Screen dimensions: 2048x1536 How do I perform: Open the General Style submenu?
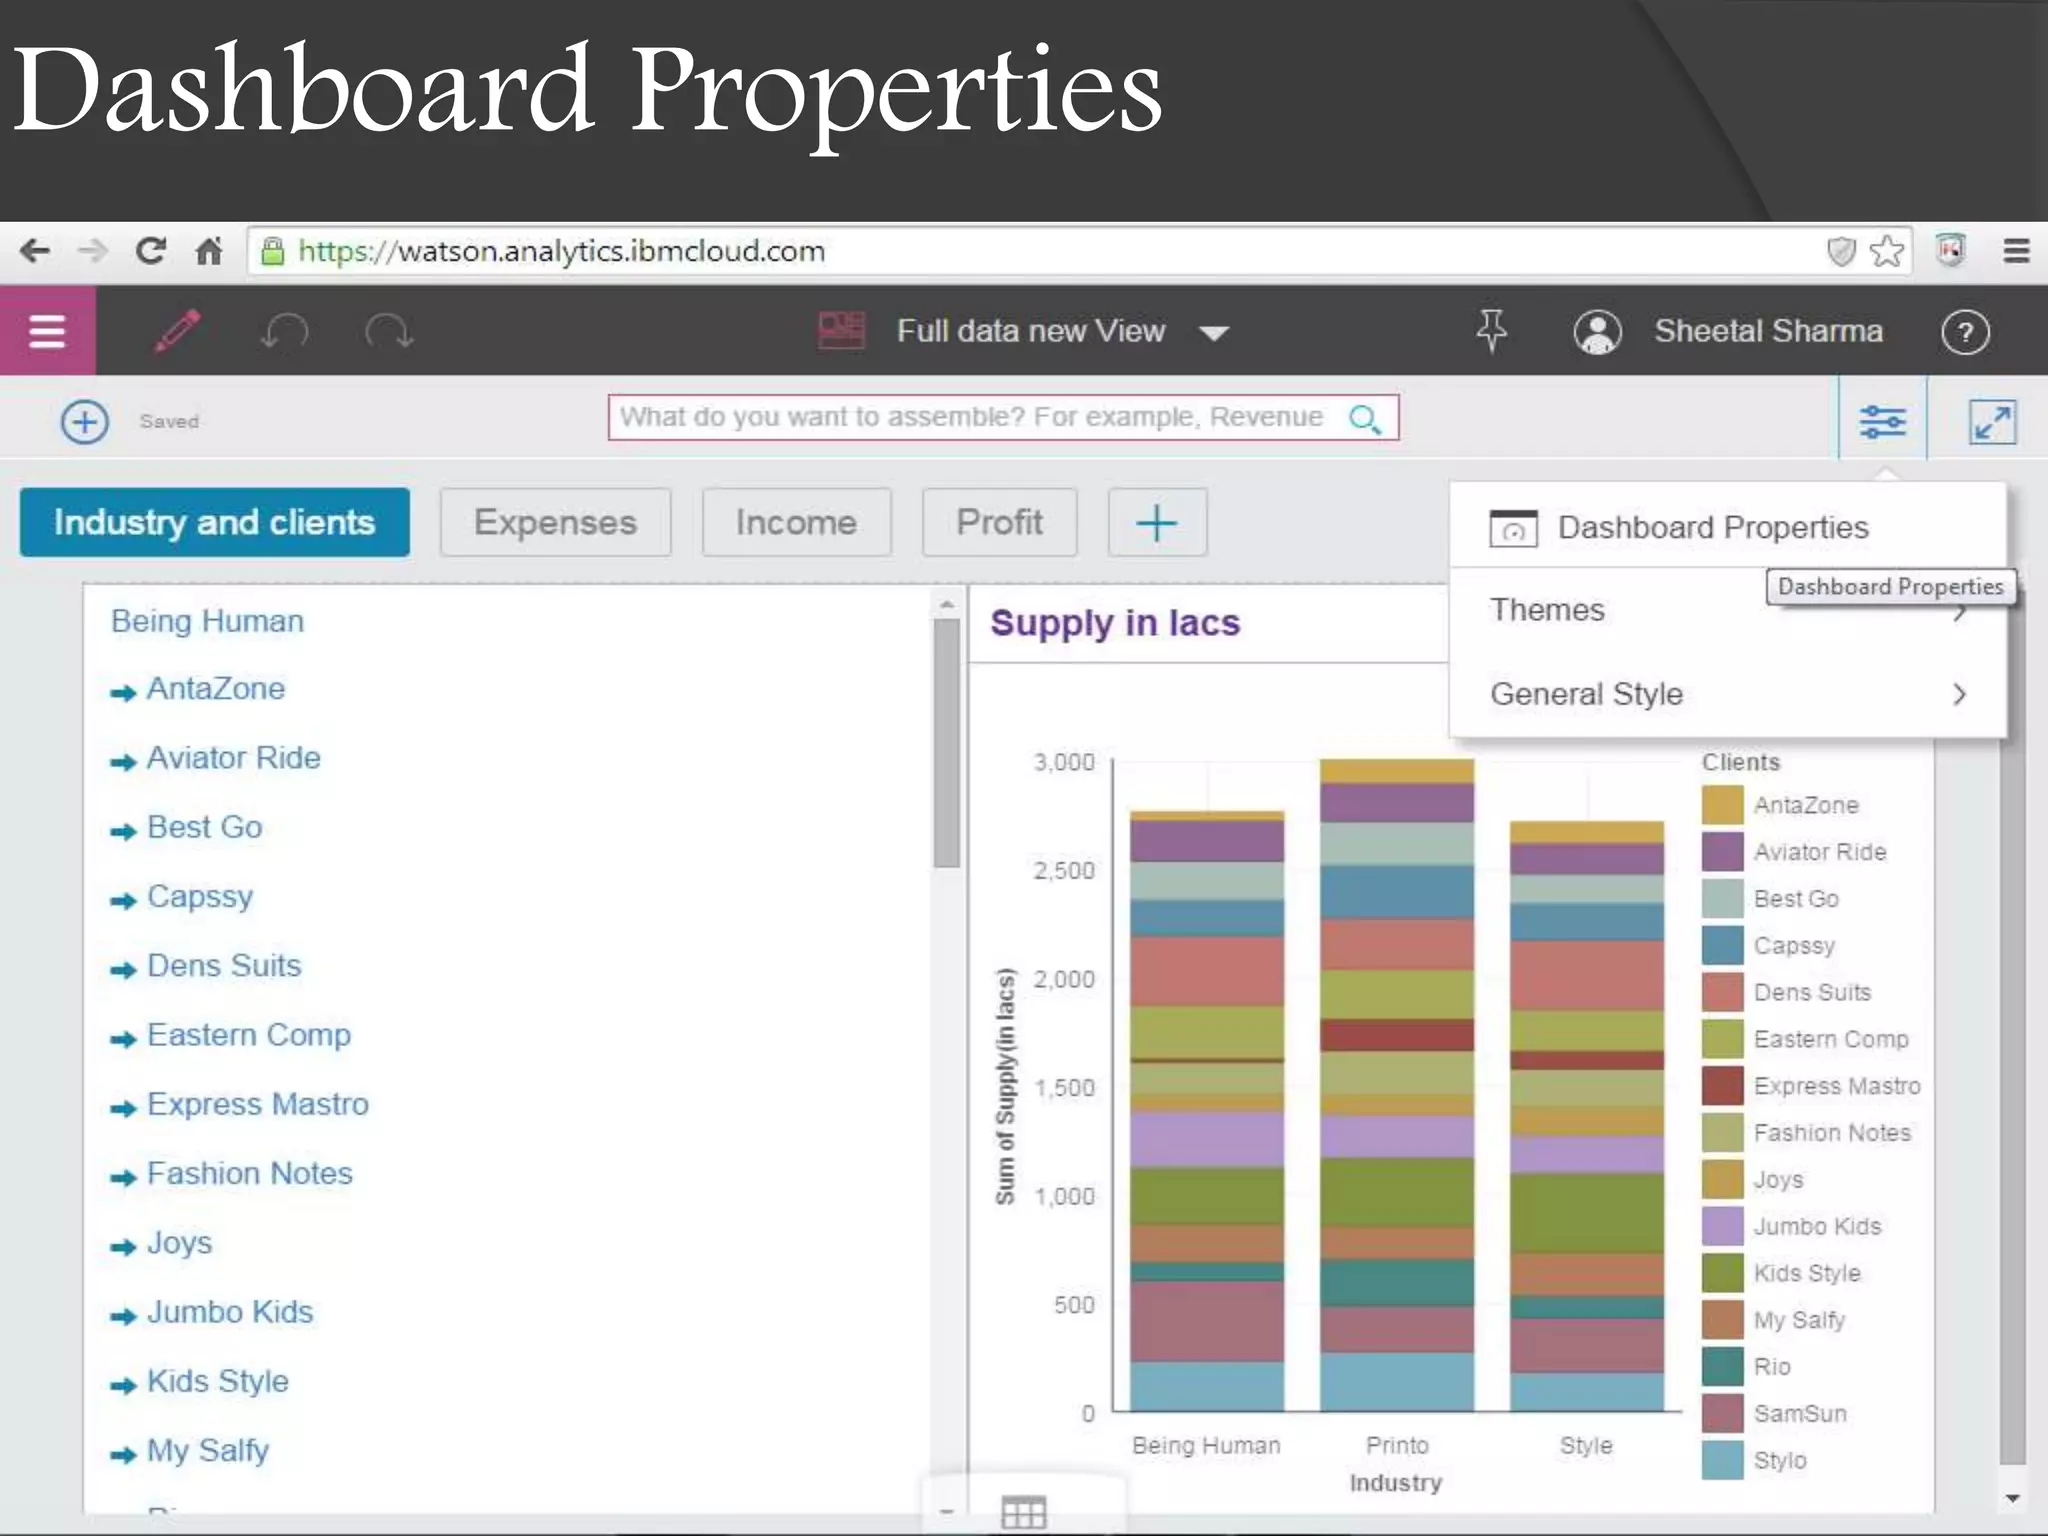click(1727, 694)
